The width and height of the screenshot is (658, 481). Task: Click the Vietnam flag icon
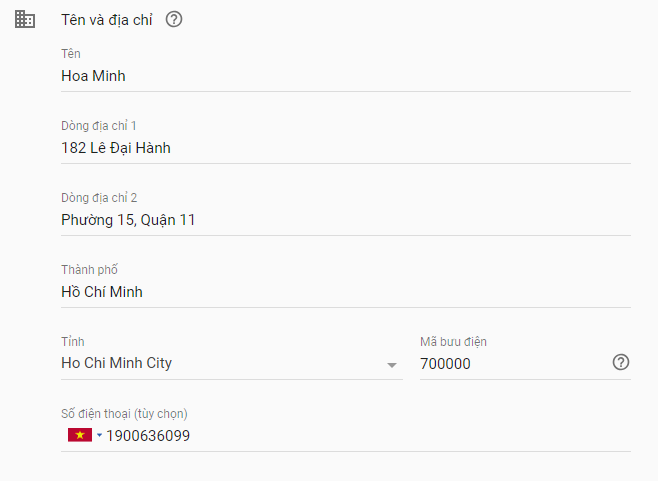coord(79,435)
